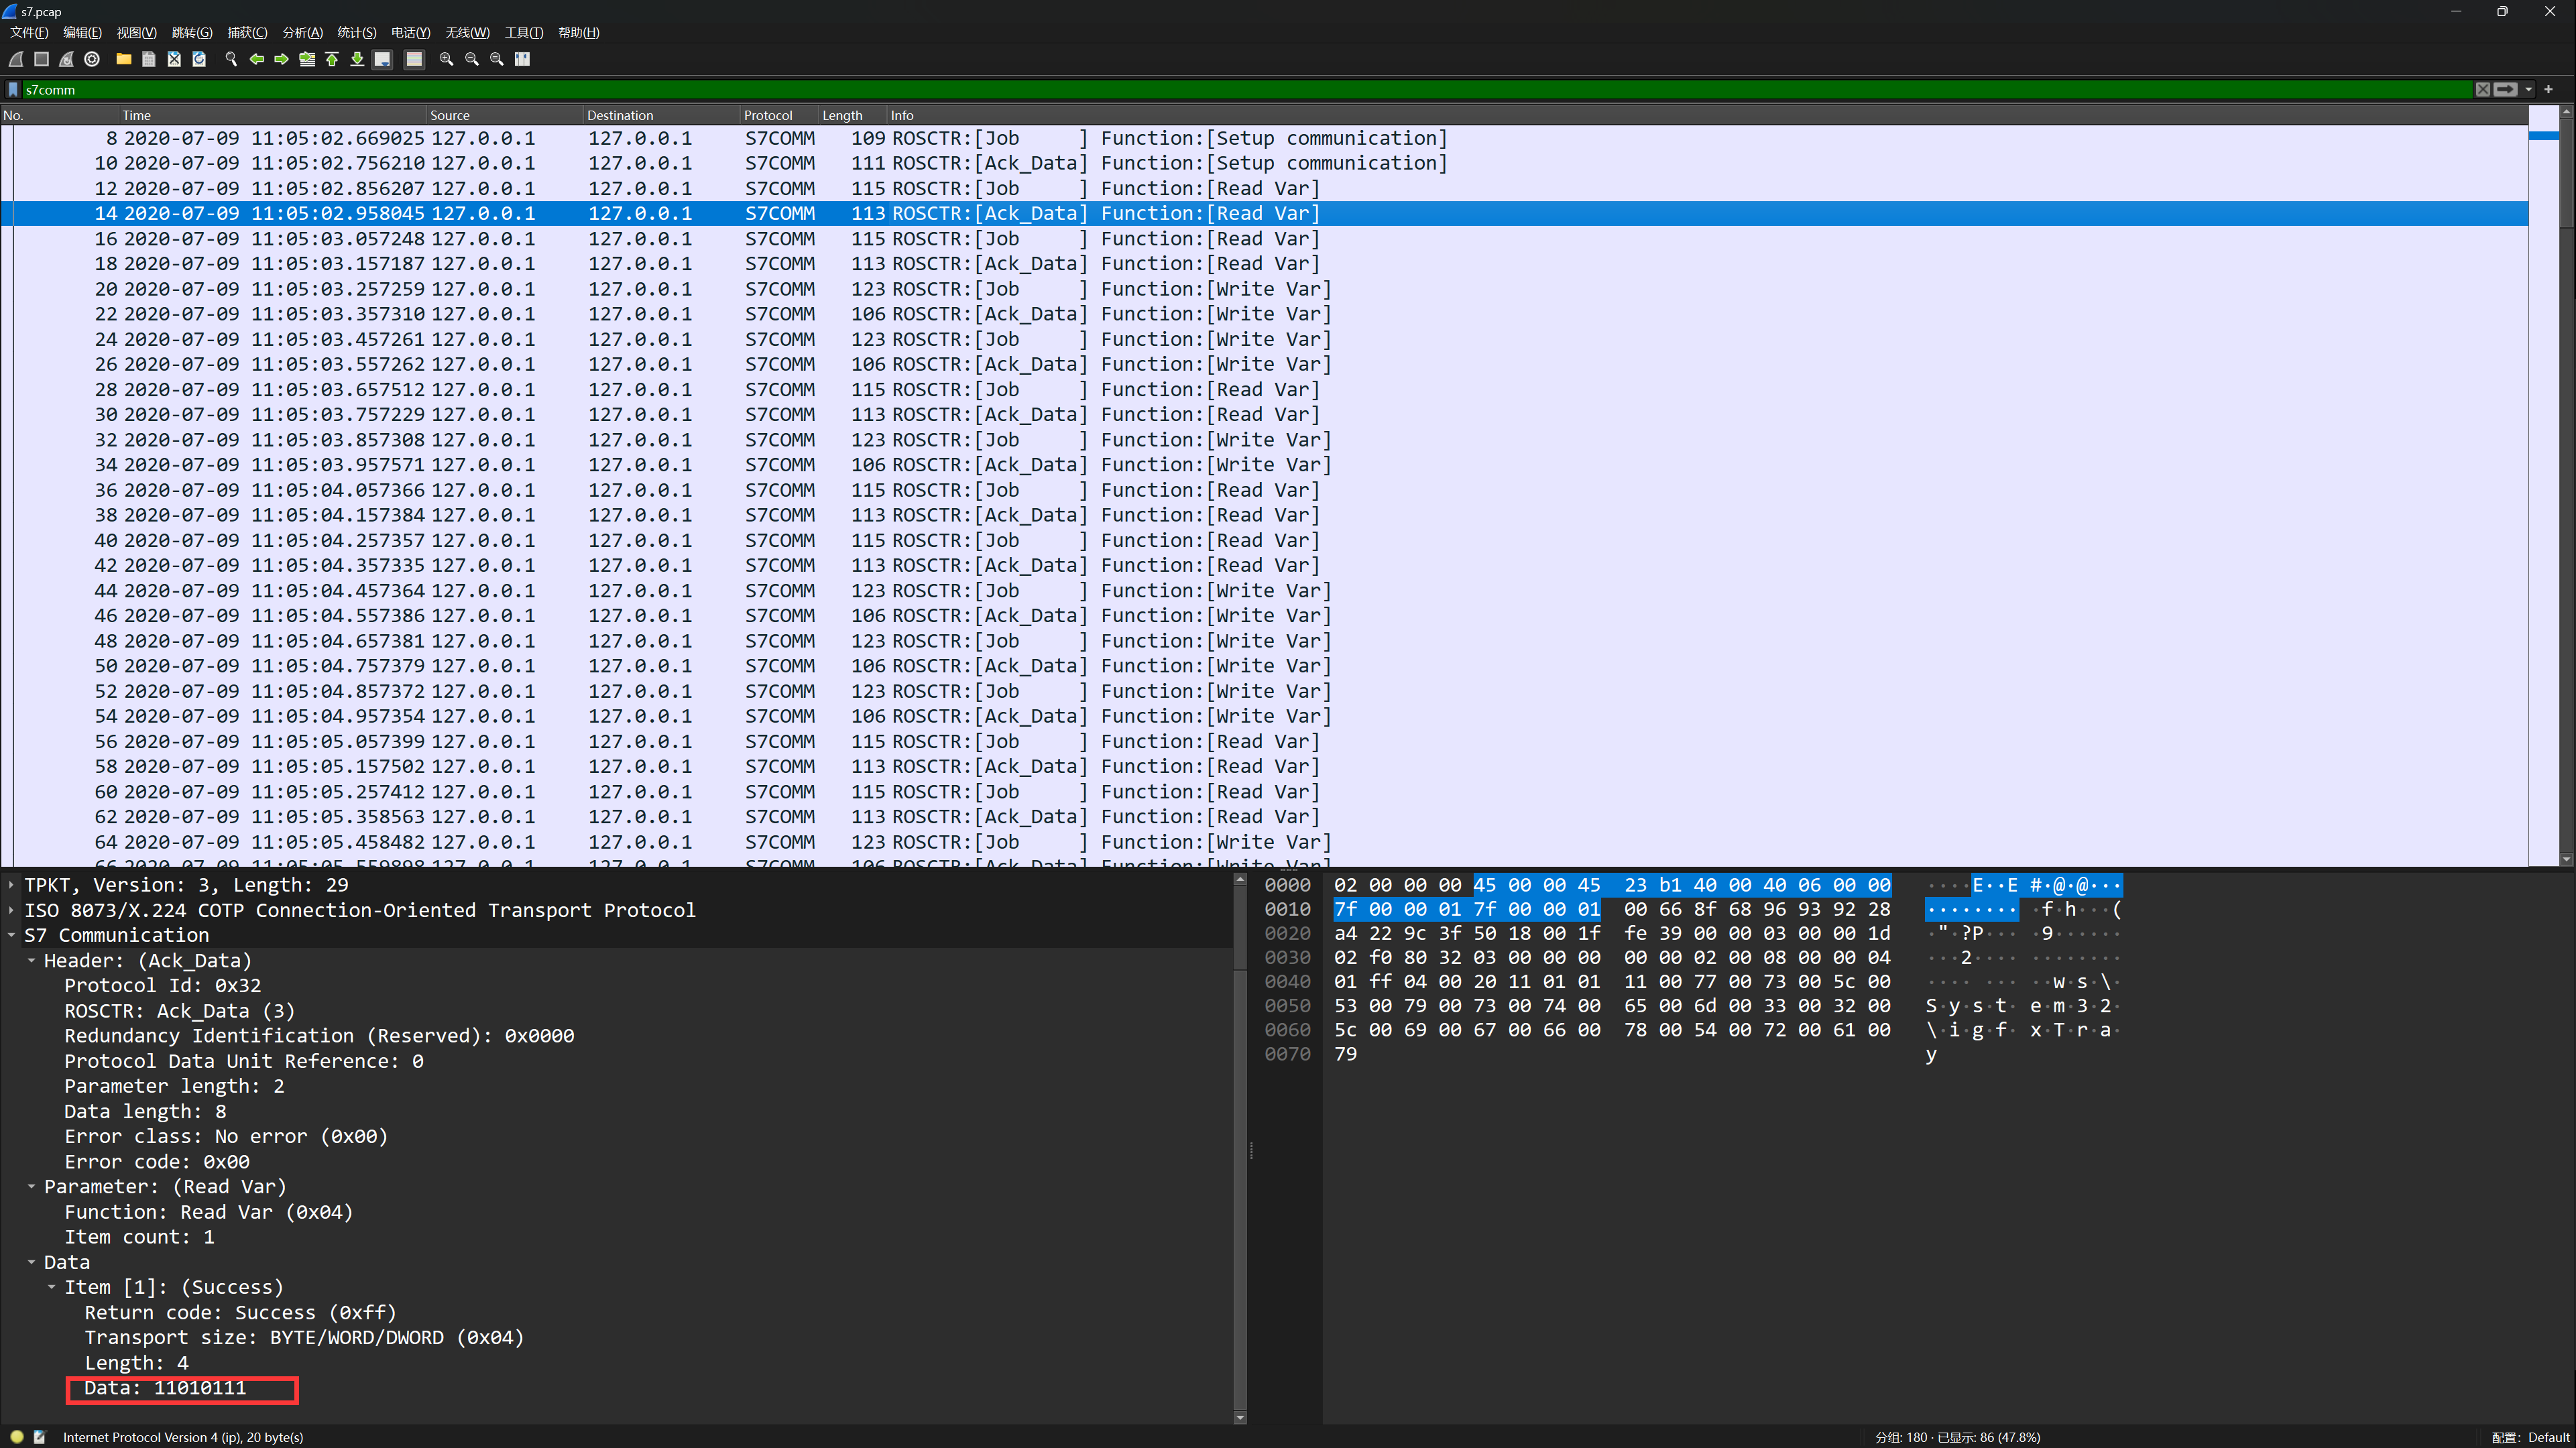
Task: Find a packet with magnifier icon
Action: [231, 59]
